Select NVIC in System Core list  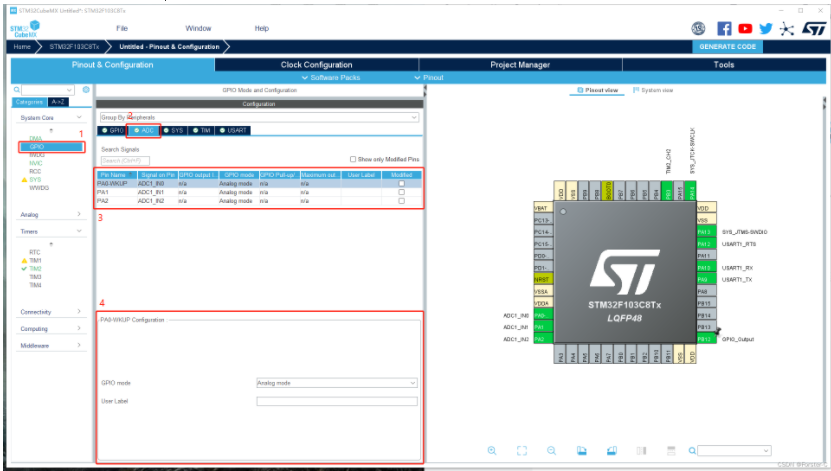point(36,163)
